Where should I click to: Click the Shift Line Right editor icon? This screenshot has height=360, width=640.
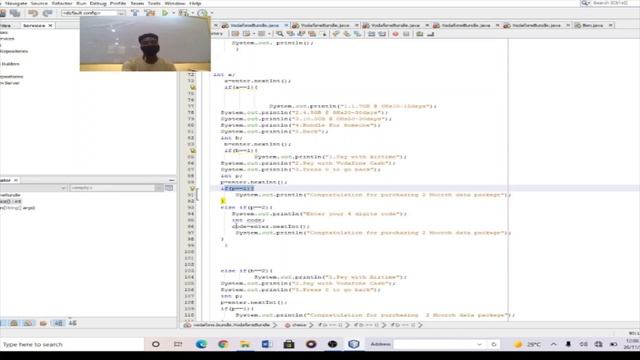tap(382, 34)
